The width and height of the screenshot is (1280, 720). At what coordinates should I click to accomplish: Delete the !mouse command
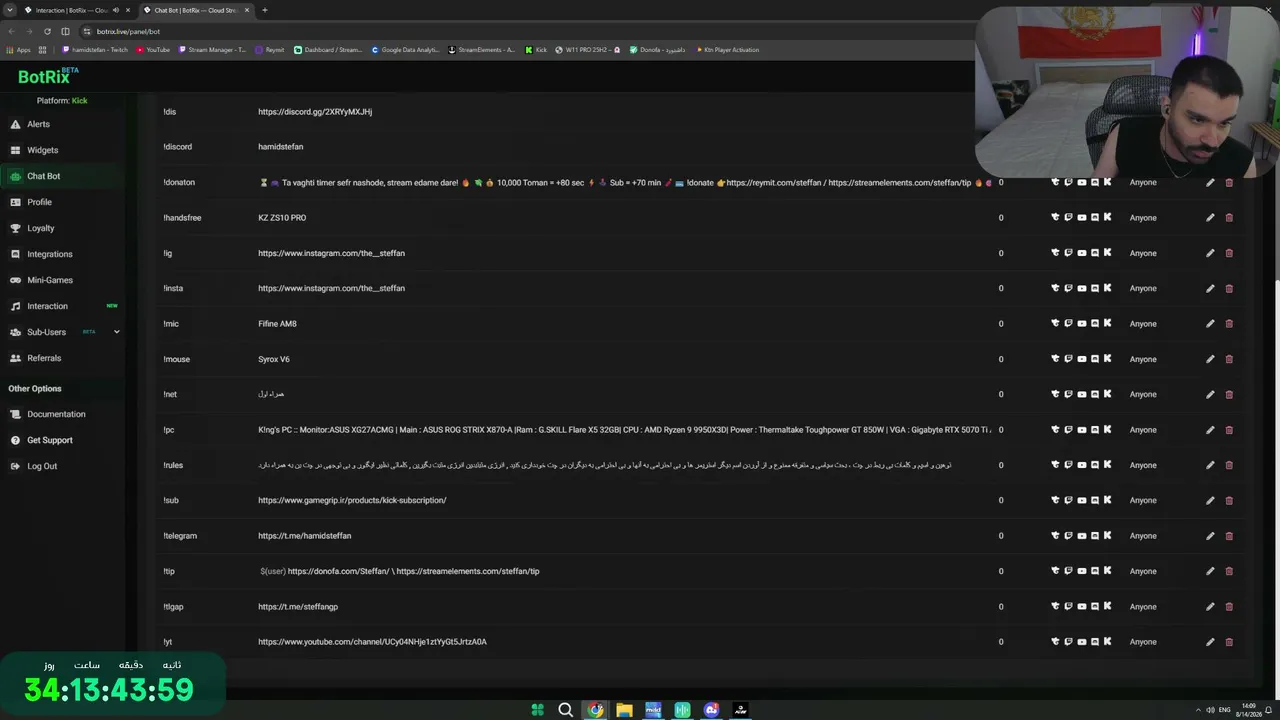(1229, 359)
